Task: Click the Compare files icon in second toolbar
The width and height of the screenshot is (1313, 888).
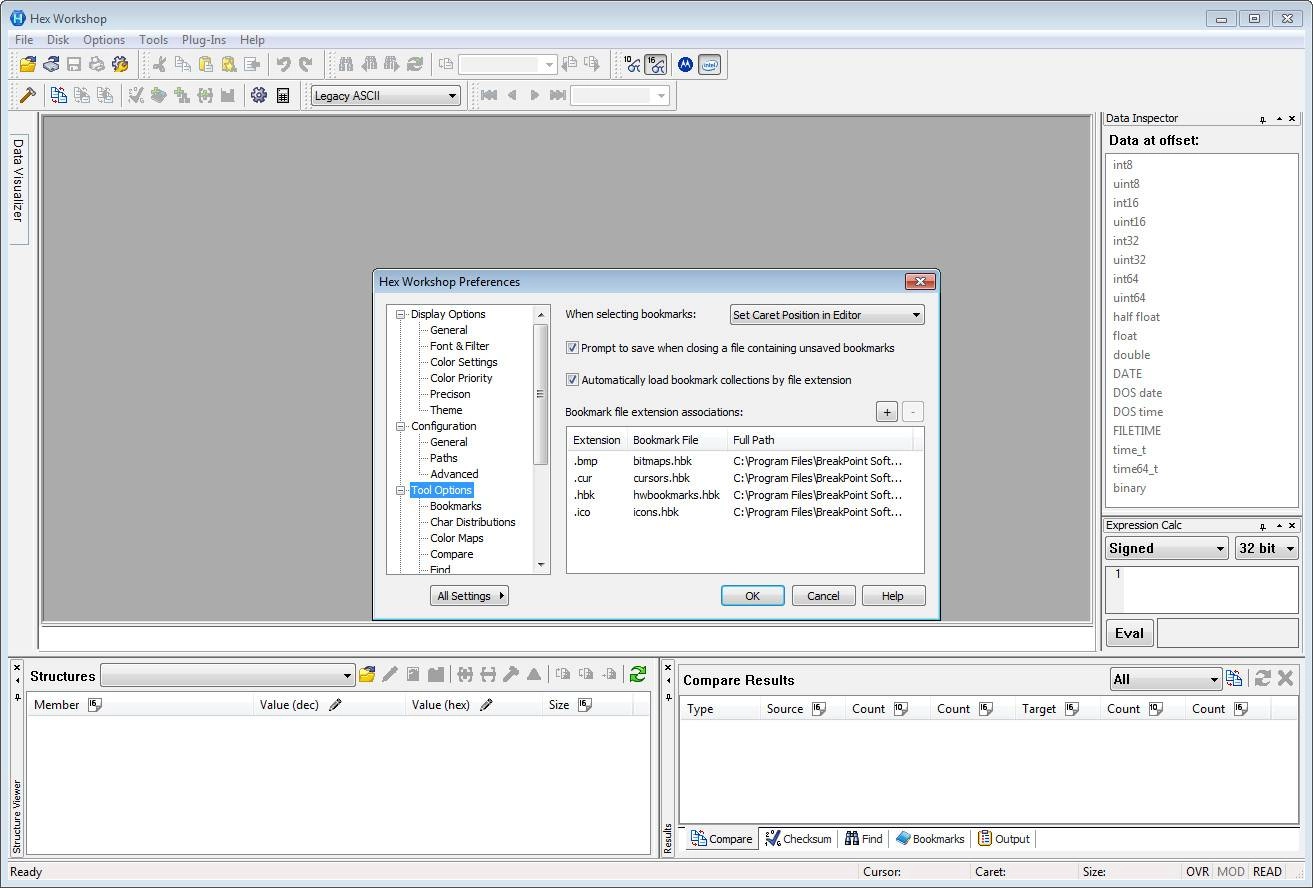Action: pyautogui.click(x=59, y=95)
